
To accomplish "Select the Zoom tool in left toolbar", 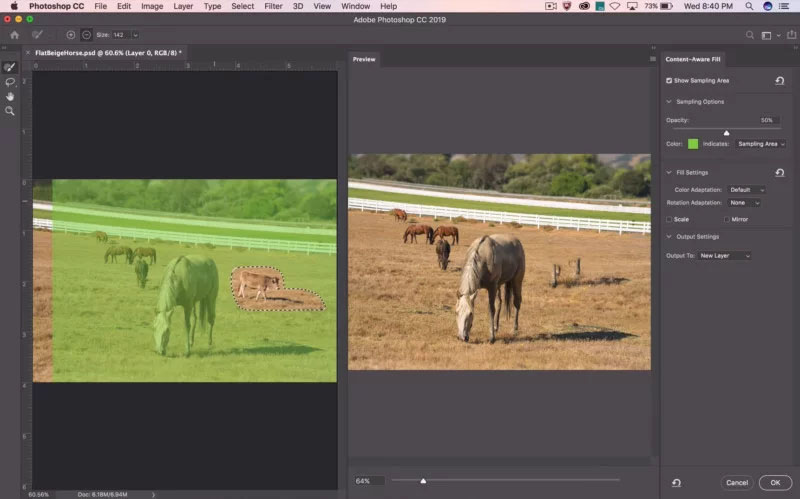I will tap(10, 111).
